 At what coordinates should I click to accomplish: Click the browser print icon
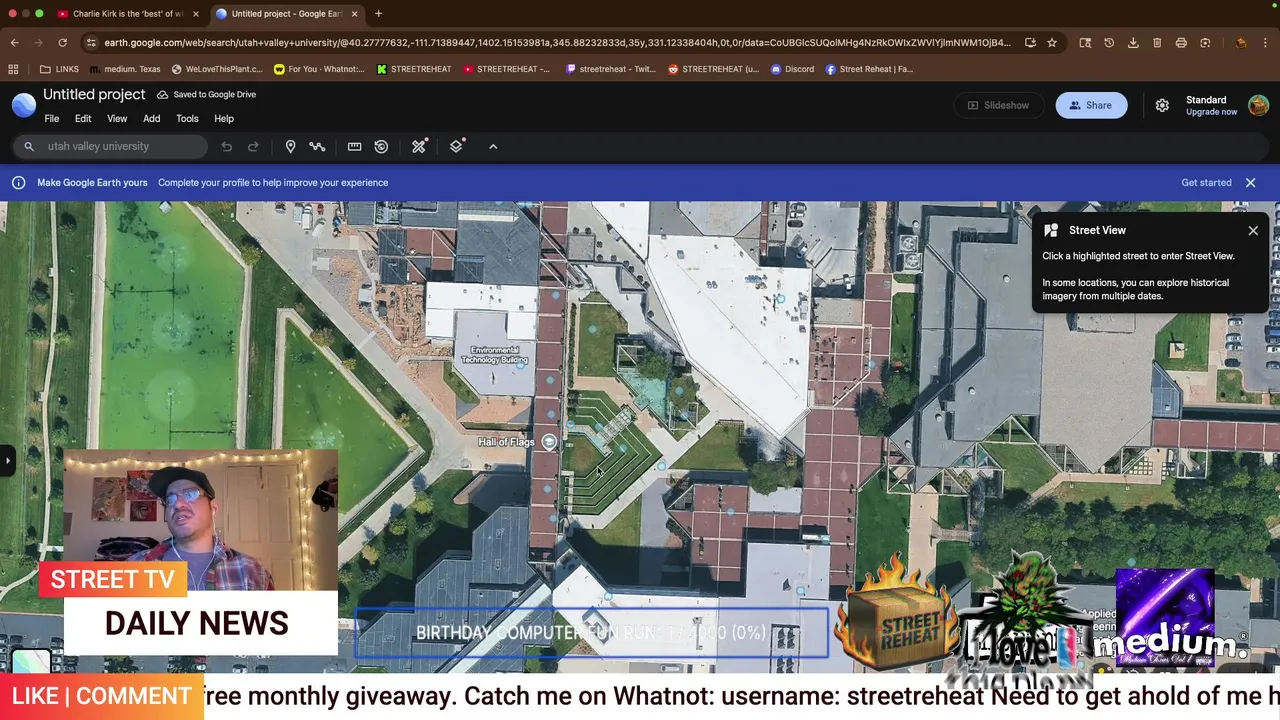click(x=1181, y=43)
